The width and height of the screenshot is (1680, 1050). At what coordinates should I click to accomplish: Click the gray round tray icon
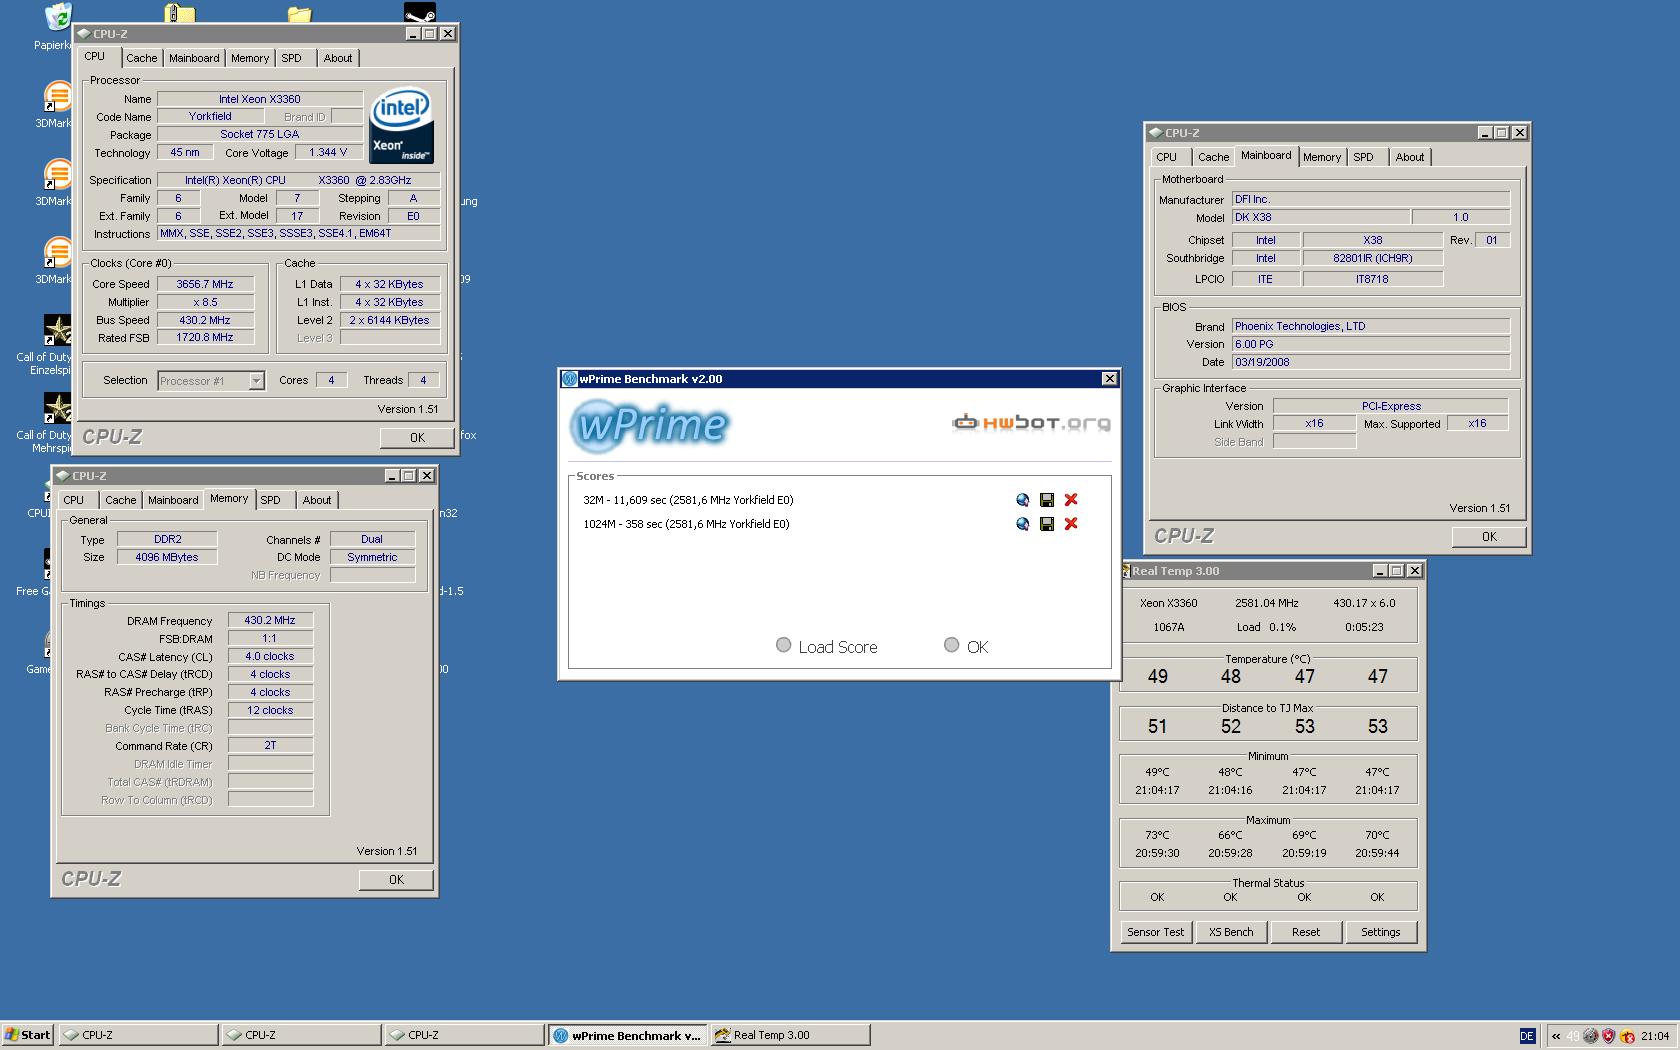point(1591,1036)
